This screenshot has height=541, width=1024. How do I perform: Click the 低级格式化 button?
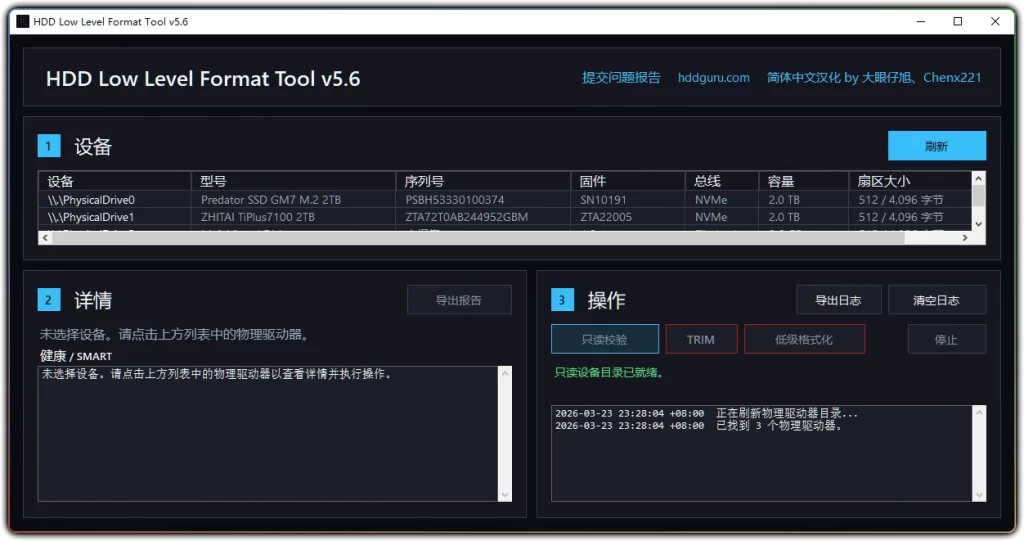coord(804,339)
